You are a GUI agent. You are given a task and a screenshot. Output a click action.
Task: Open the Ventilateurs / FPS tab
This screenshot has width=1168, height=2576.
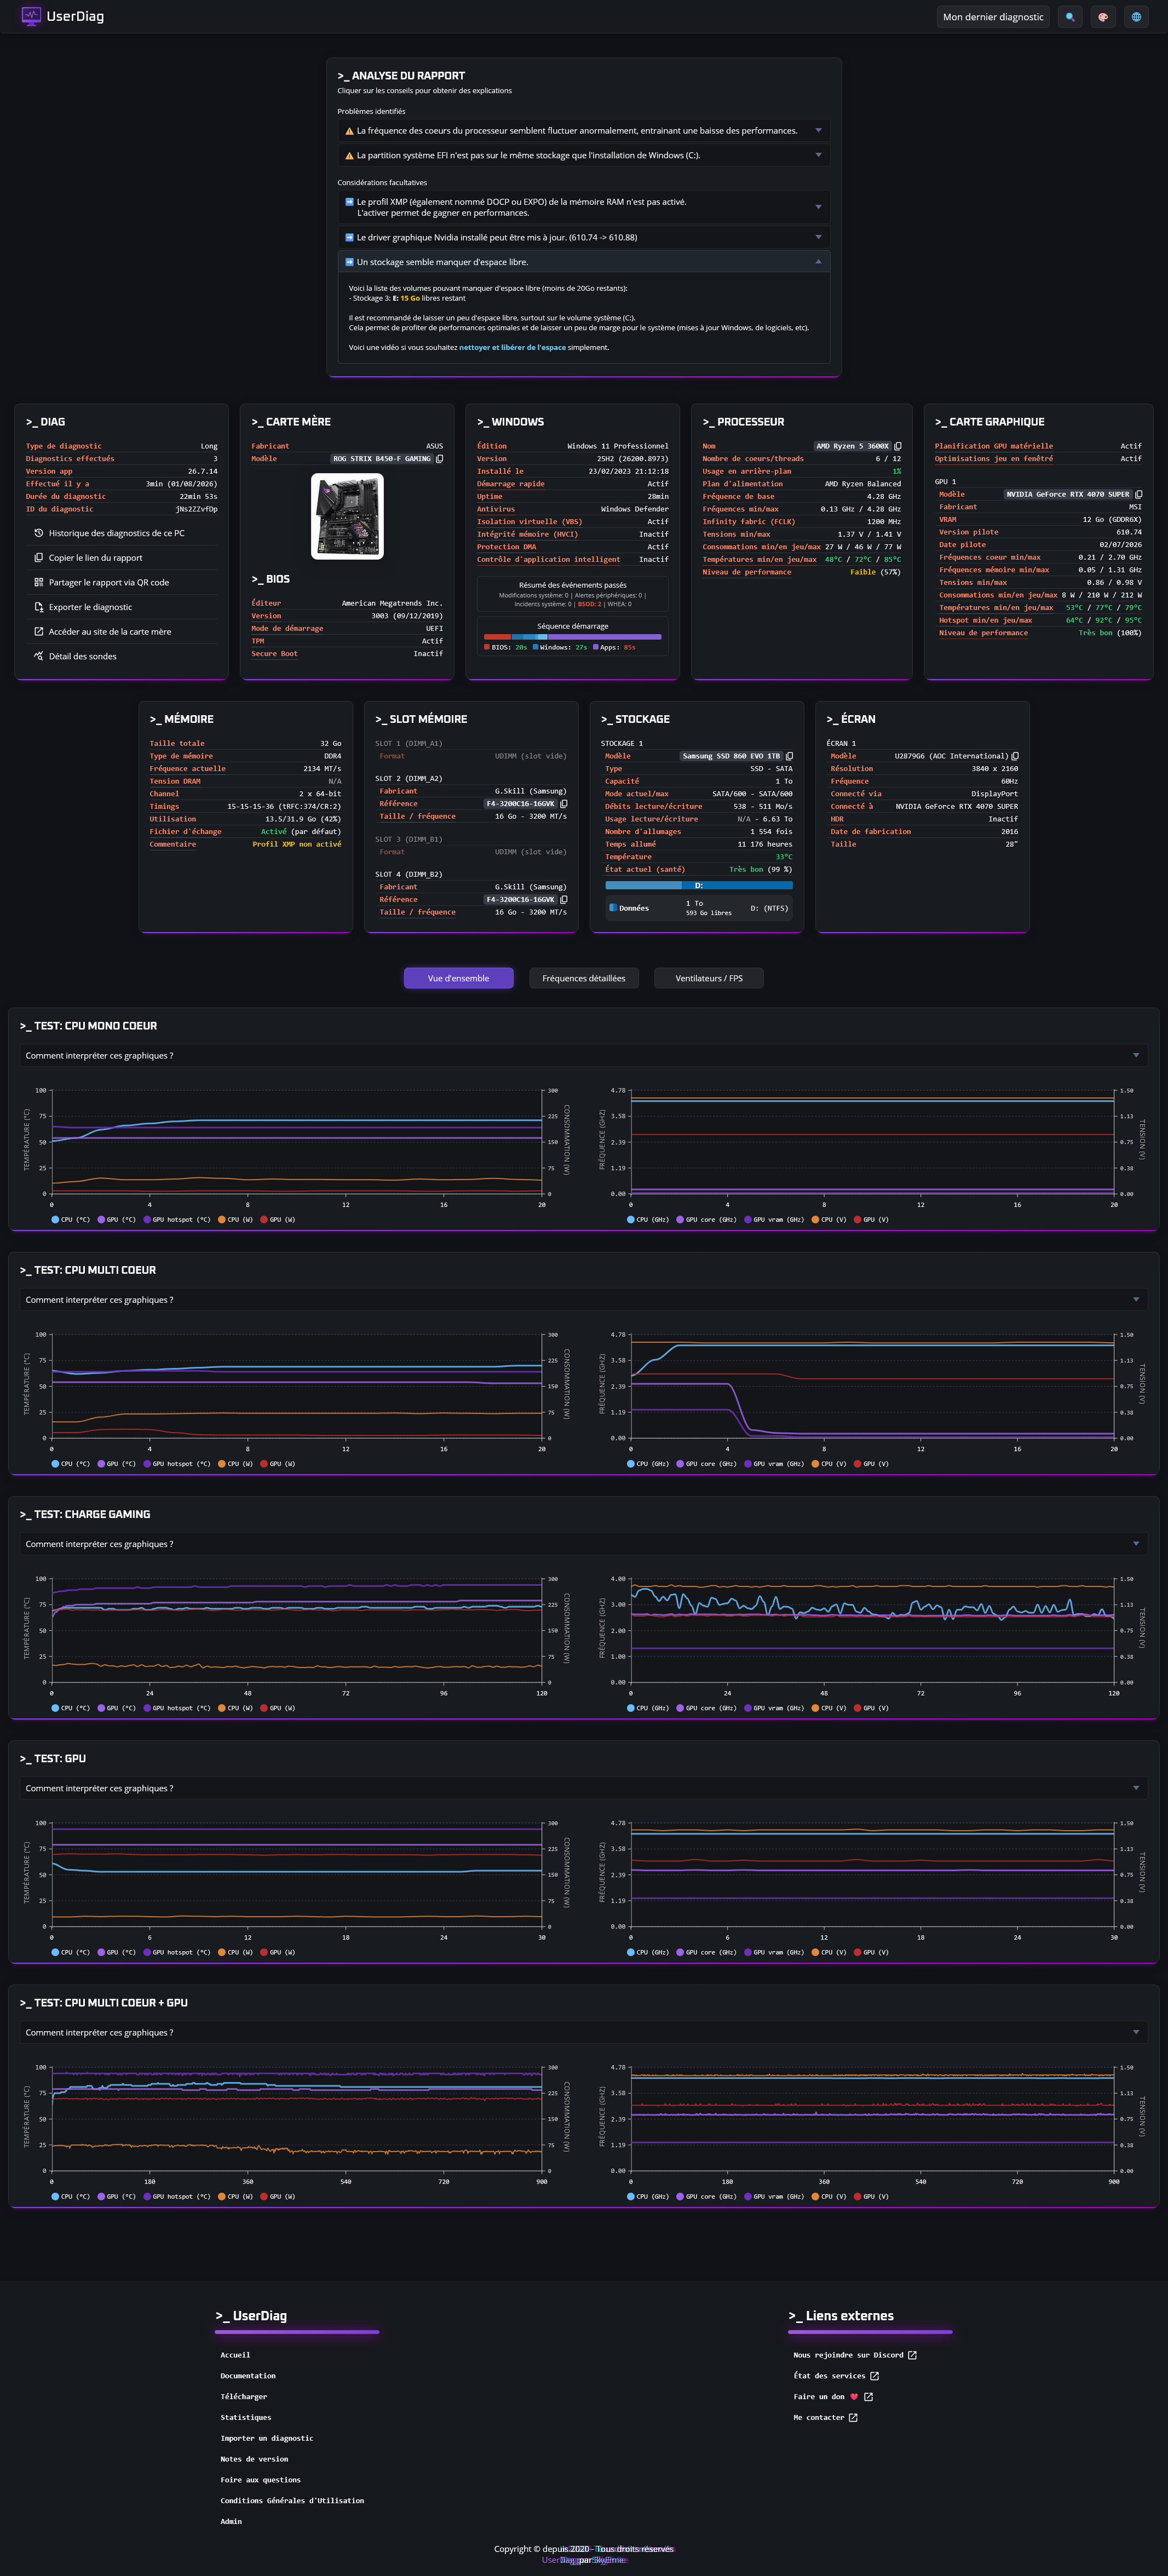point(709,978)
